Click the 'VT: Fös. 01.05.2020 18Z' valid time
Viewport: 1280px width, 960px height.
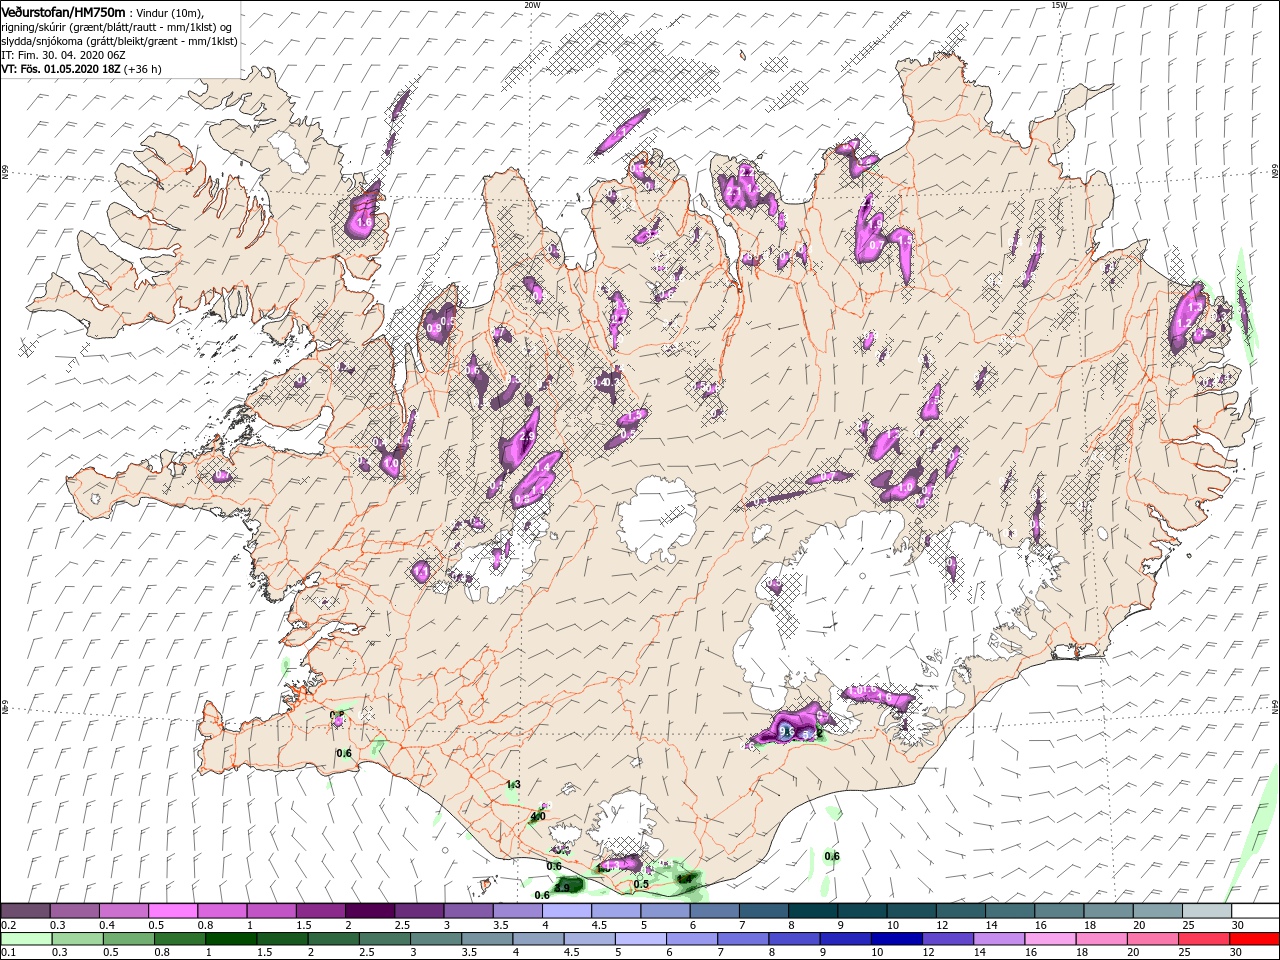tap(61, 69)
